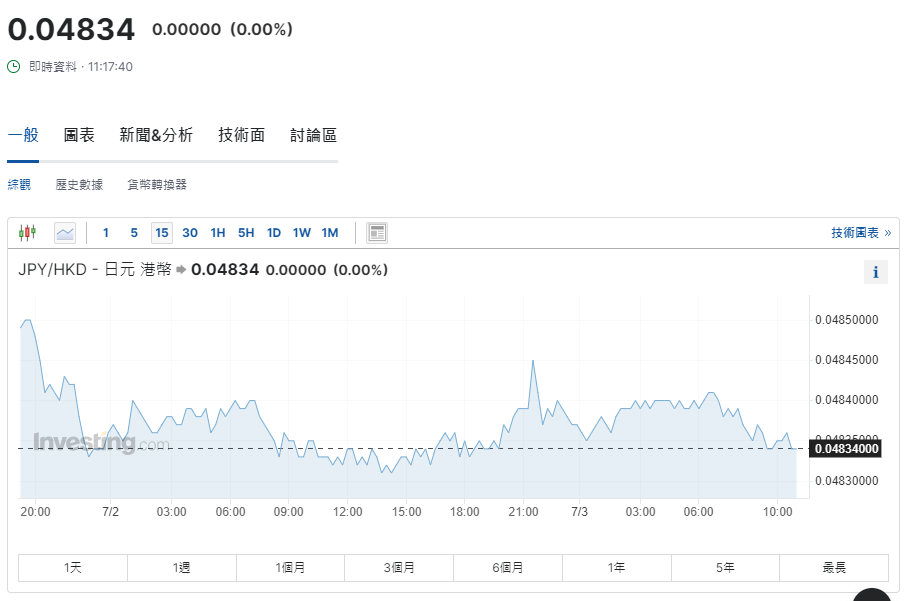
Task: Open the 貨幣轉換器 link
Action: pyautogui.click(x=157, y=185)
